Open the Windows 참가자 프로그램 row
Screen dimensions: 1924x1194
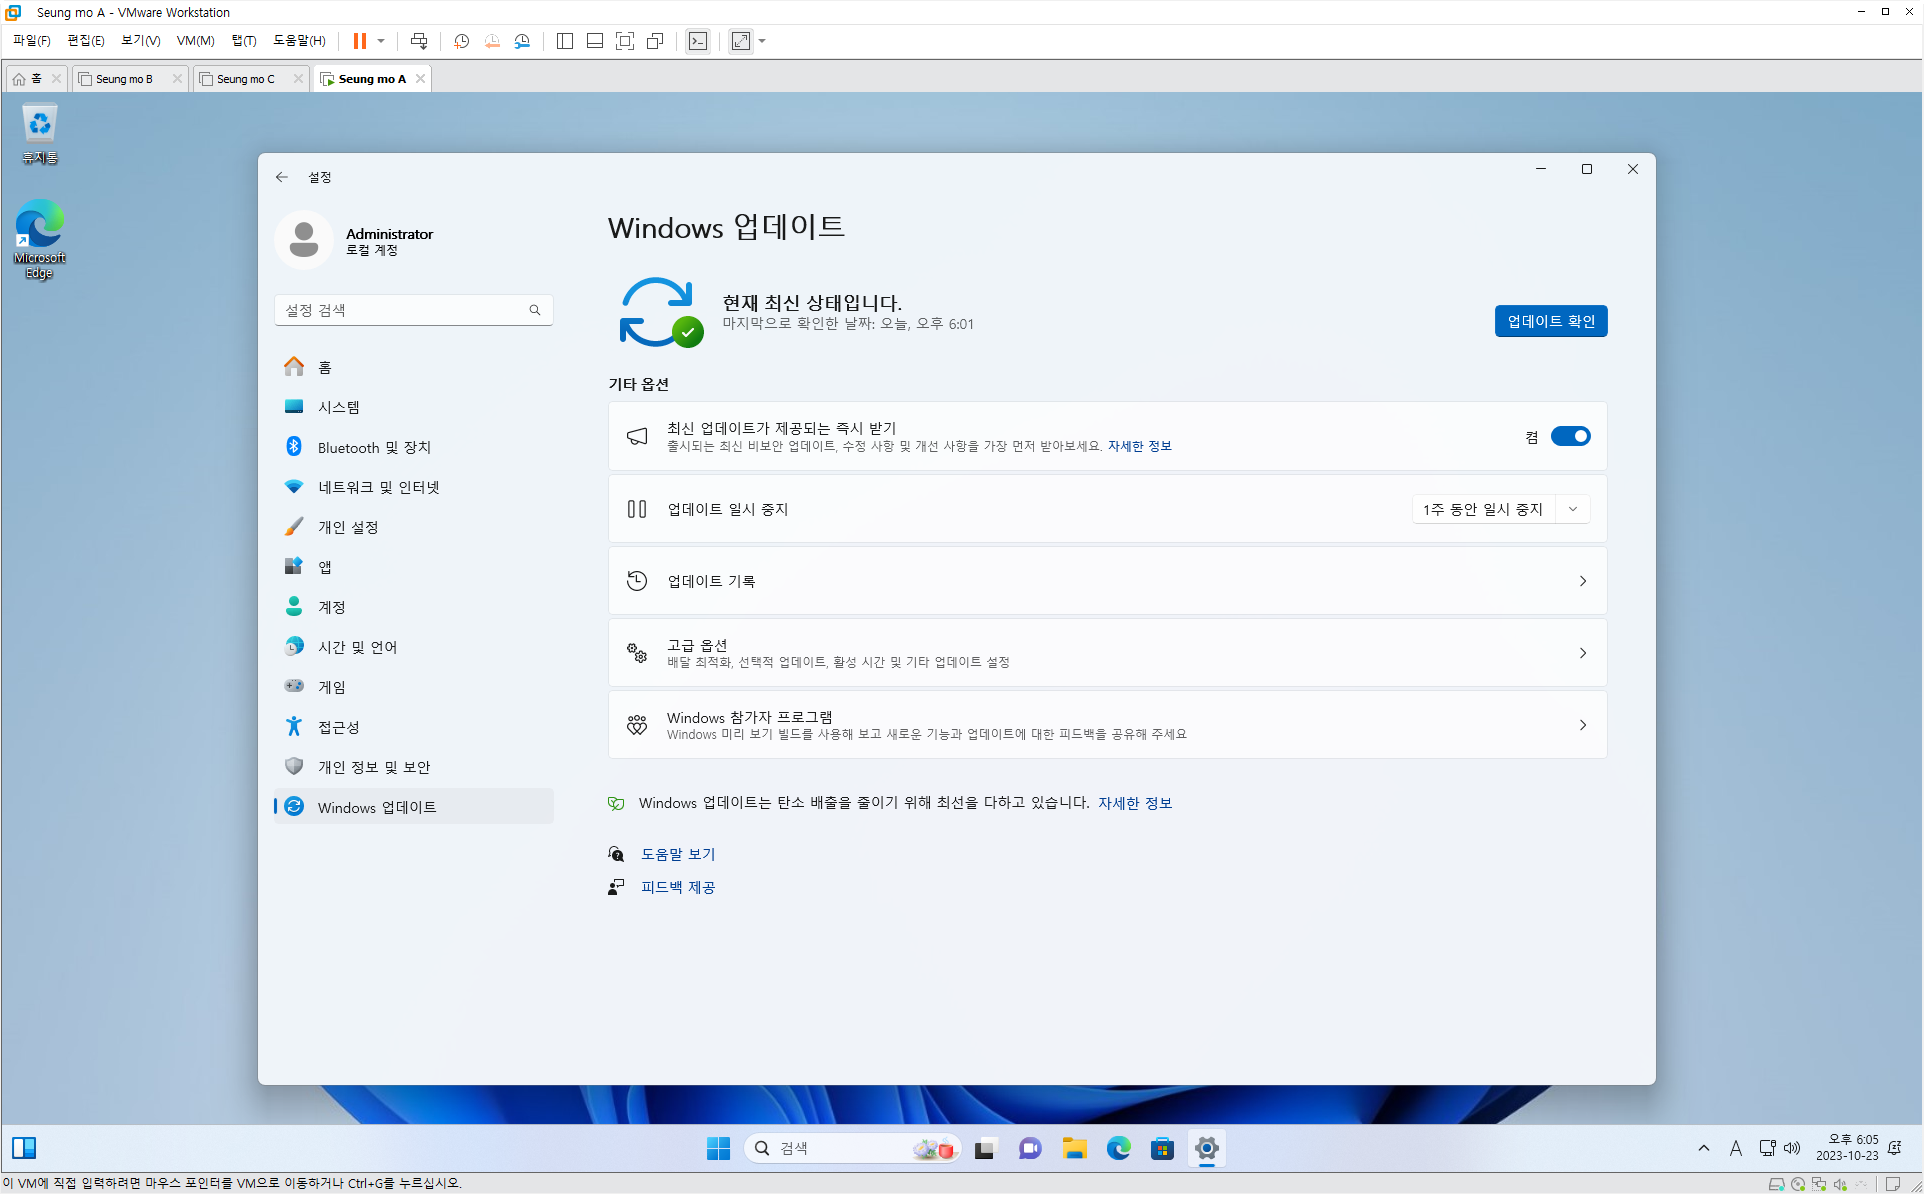pyautogui.click(x=1107, y=725)
